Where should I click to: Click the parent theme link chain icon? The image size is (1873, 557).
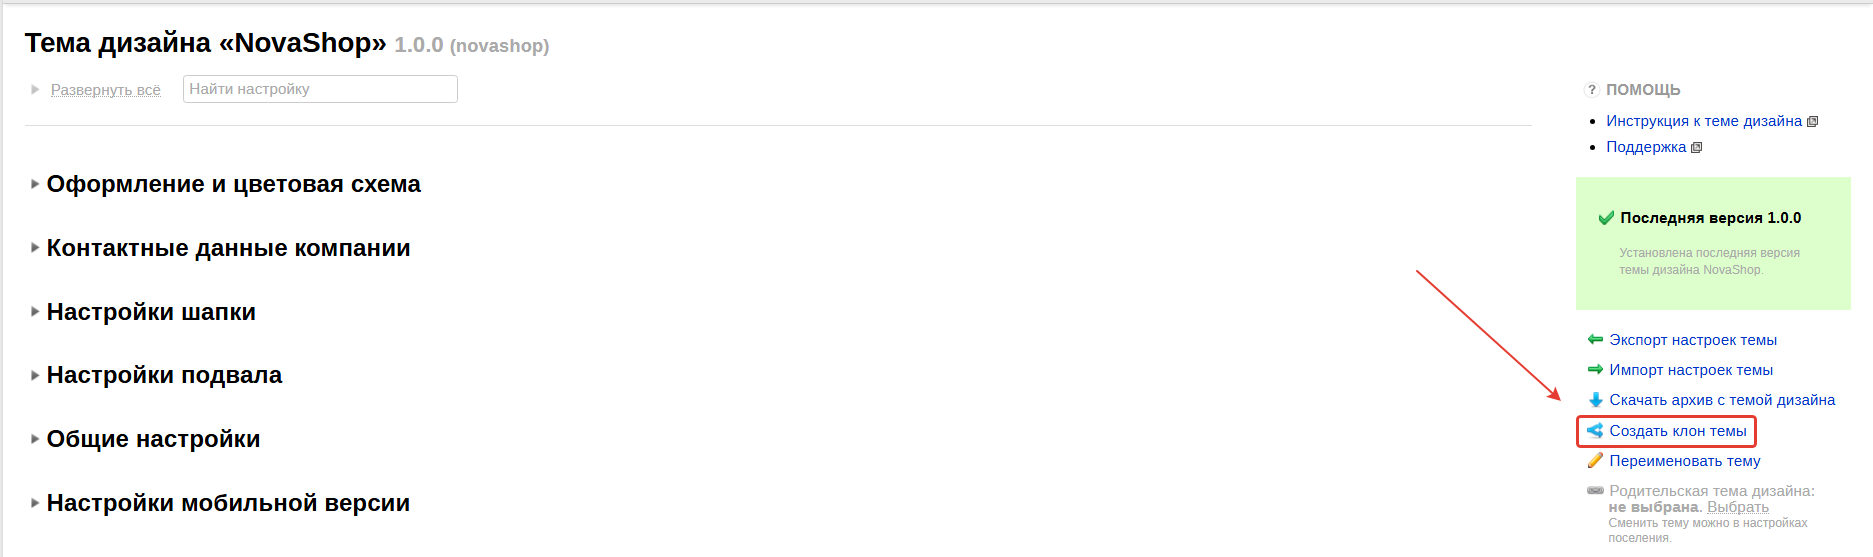pyautogui.click(x=1595, y=490)
